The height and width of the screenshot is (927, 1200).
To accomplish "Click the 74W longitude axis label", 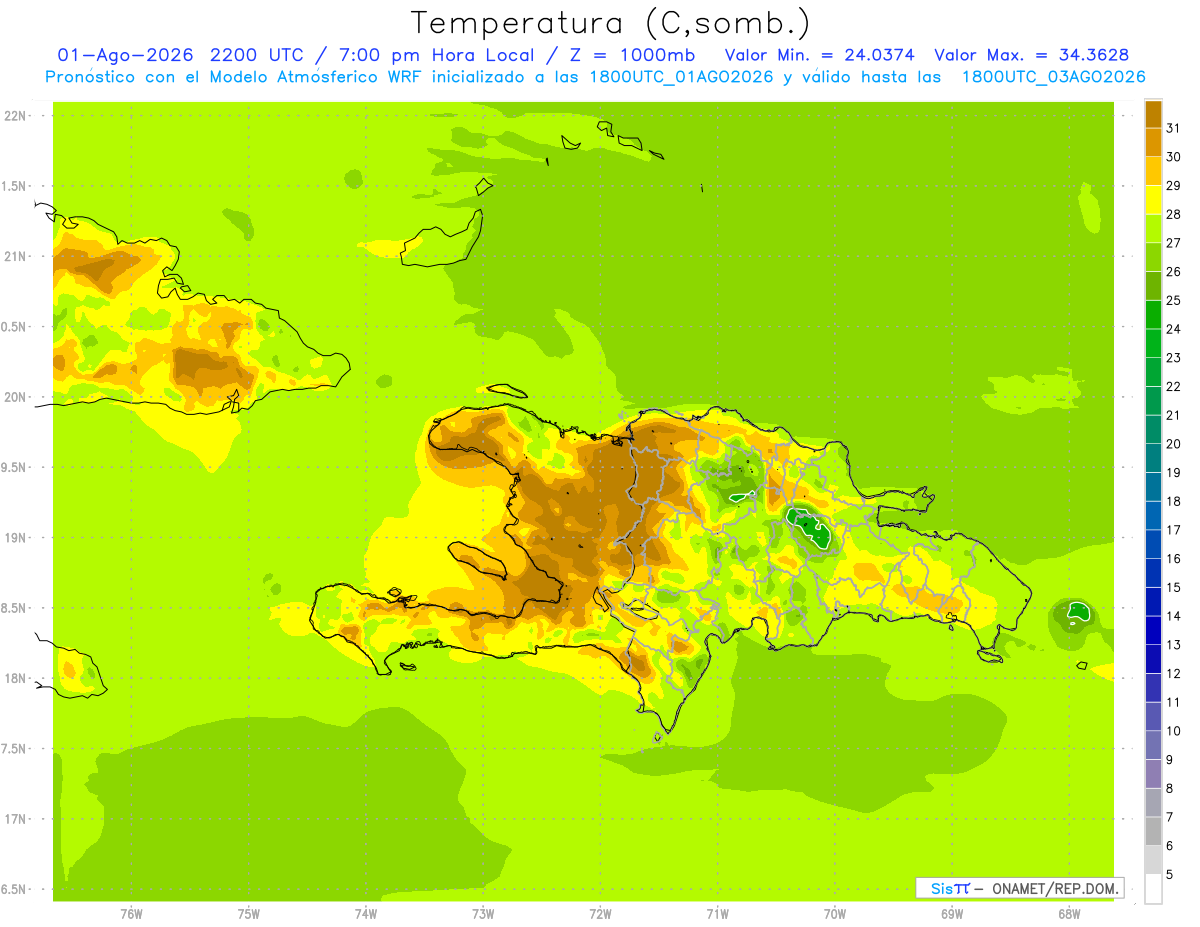I will [366, 913].
